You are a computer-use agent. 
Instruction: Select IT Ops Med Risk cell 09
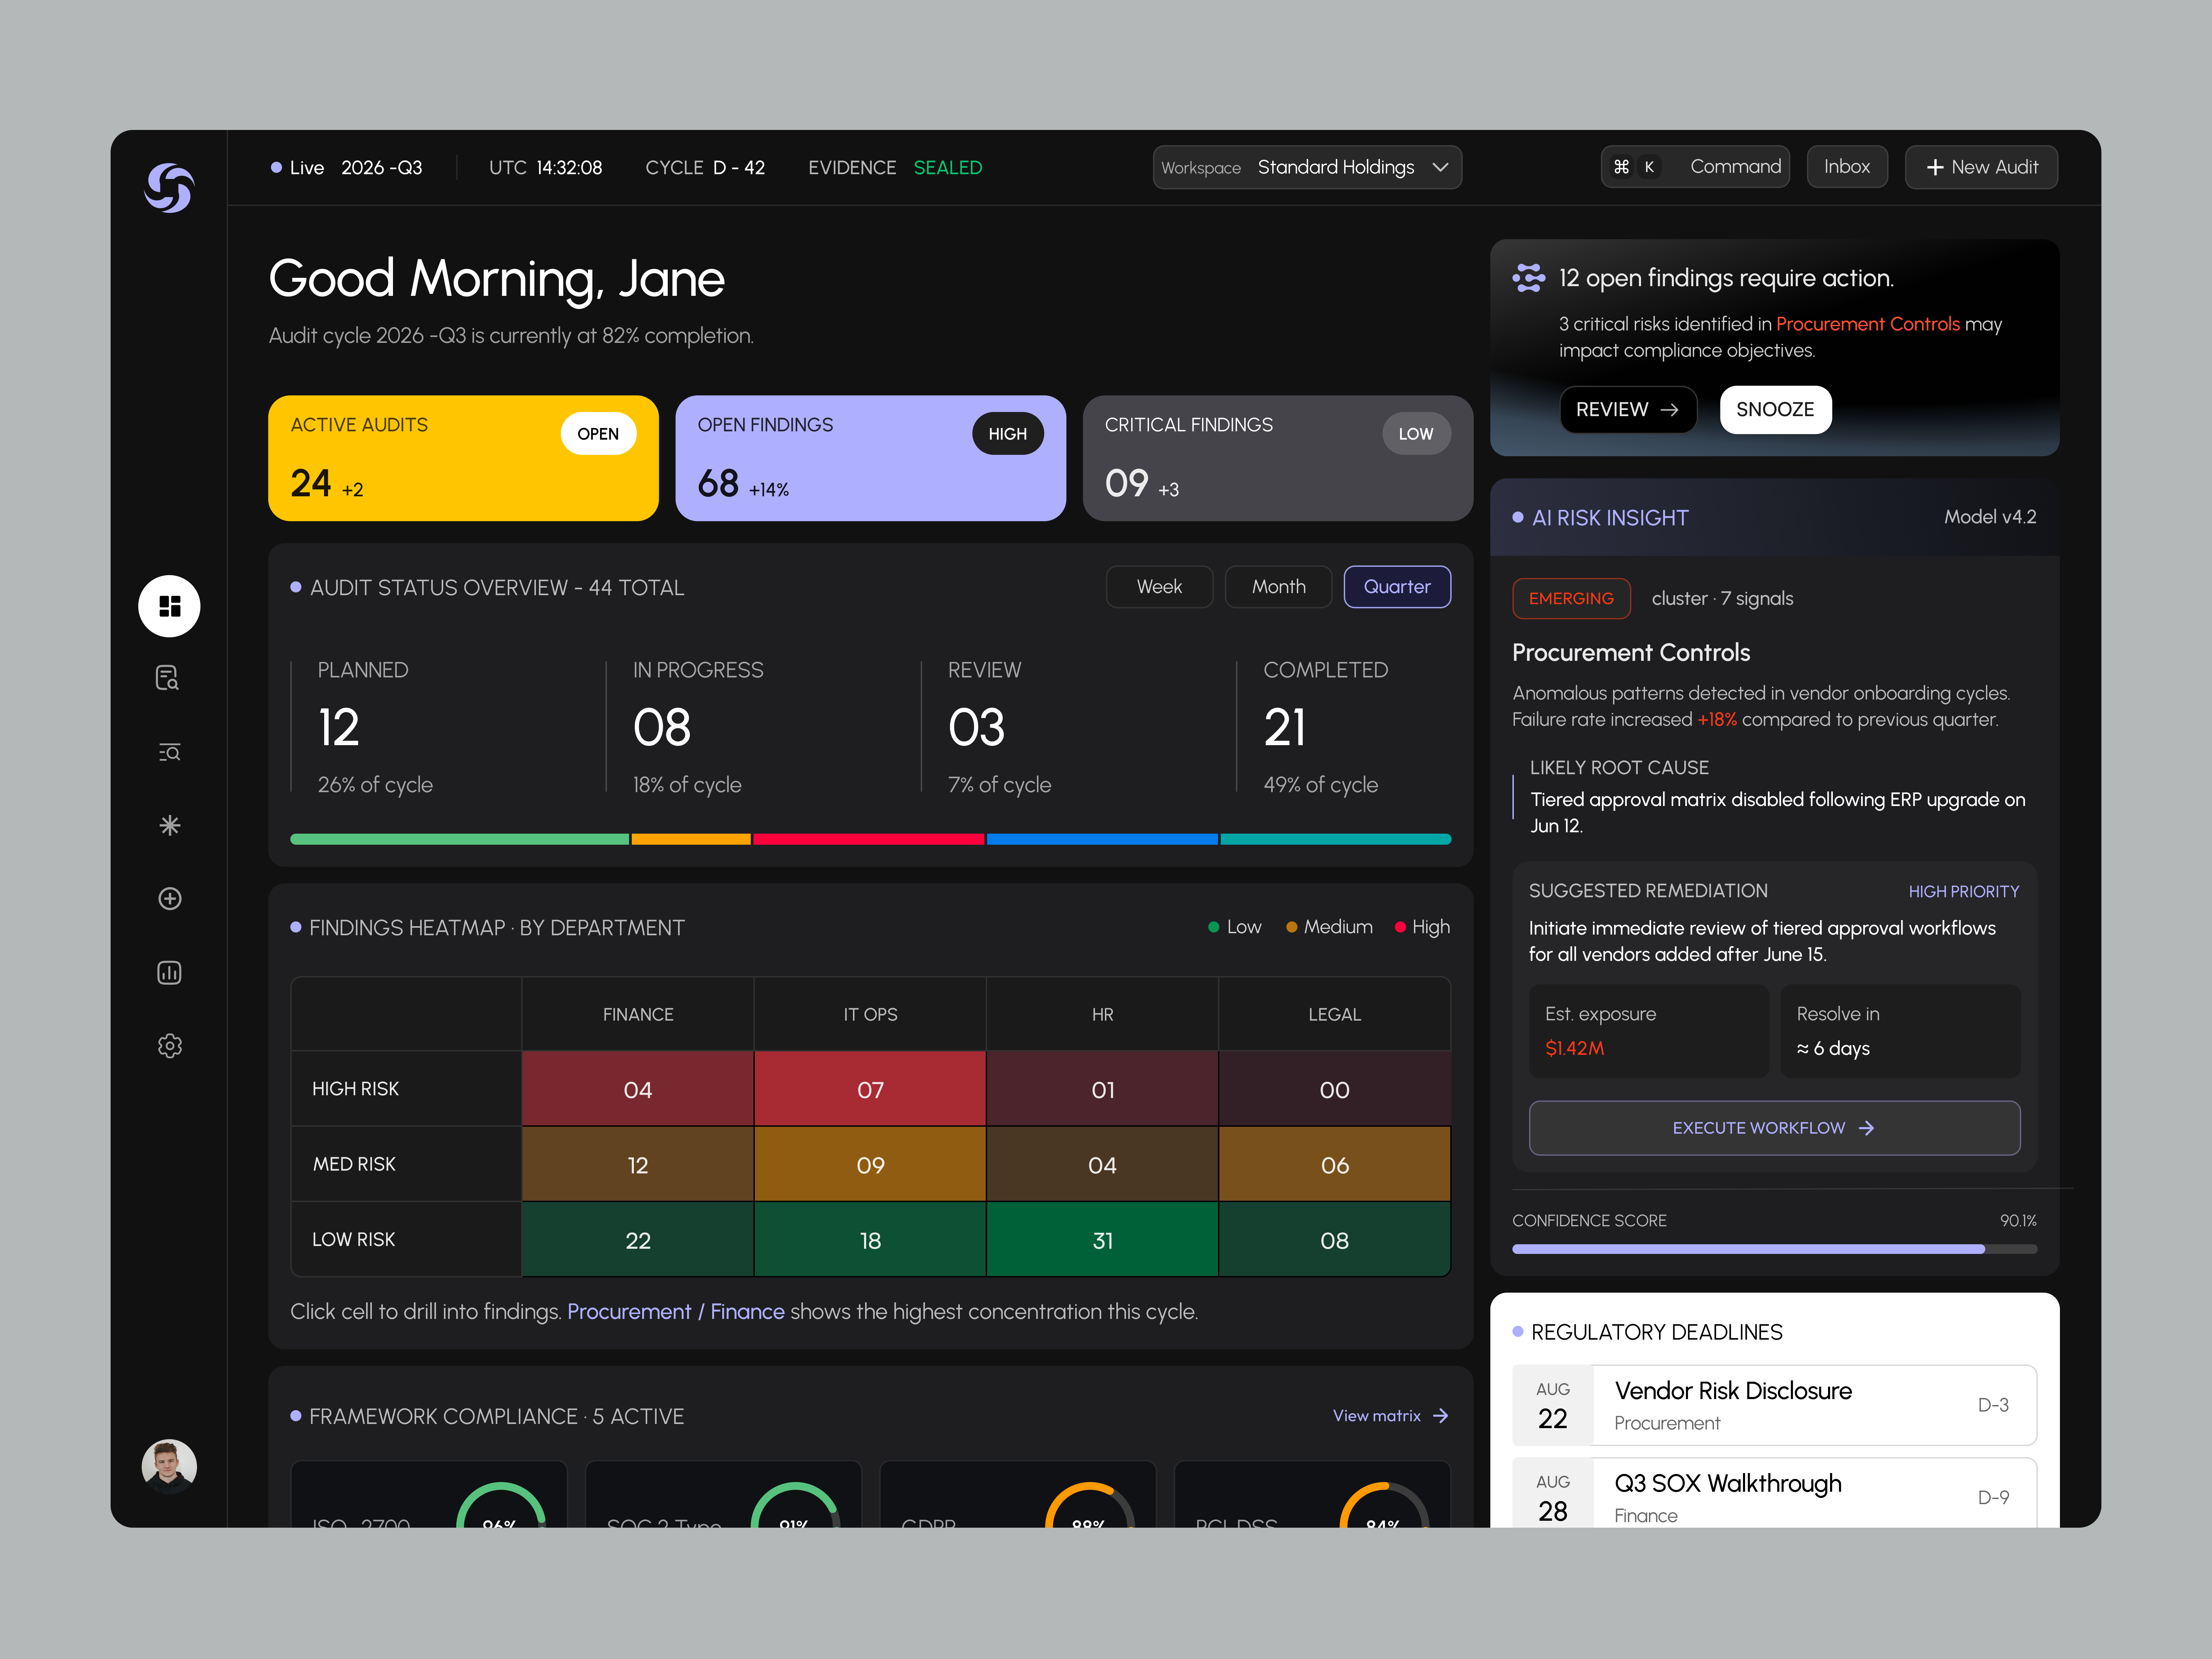870,1164
